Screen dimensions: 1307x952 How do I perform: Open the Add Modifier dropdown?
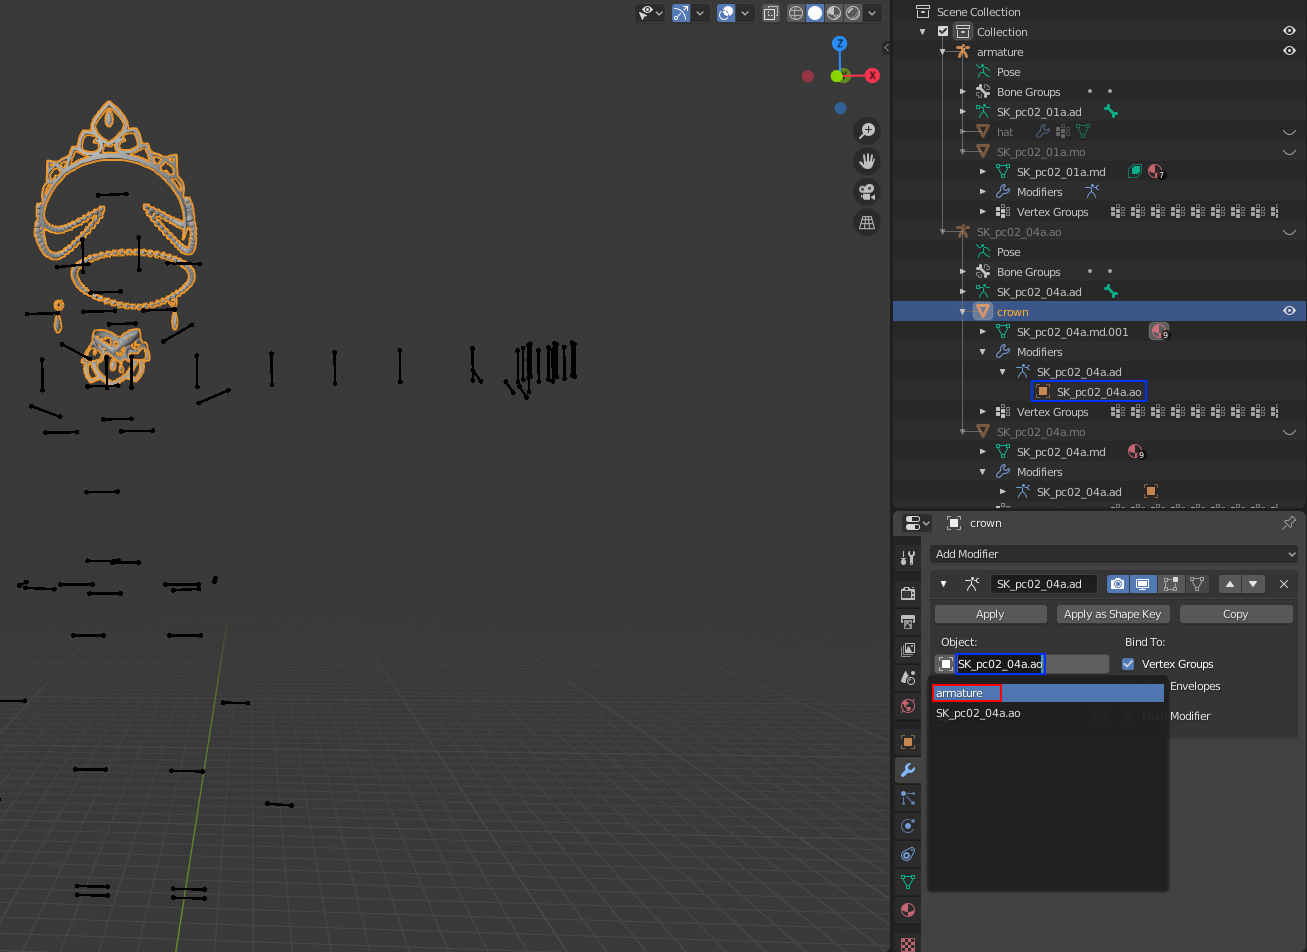(1114, 554)
